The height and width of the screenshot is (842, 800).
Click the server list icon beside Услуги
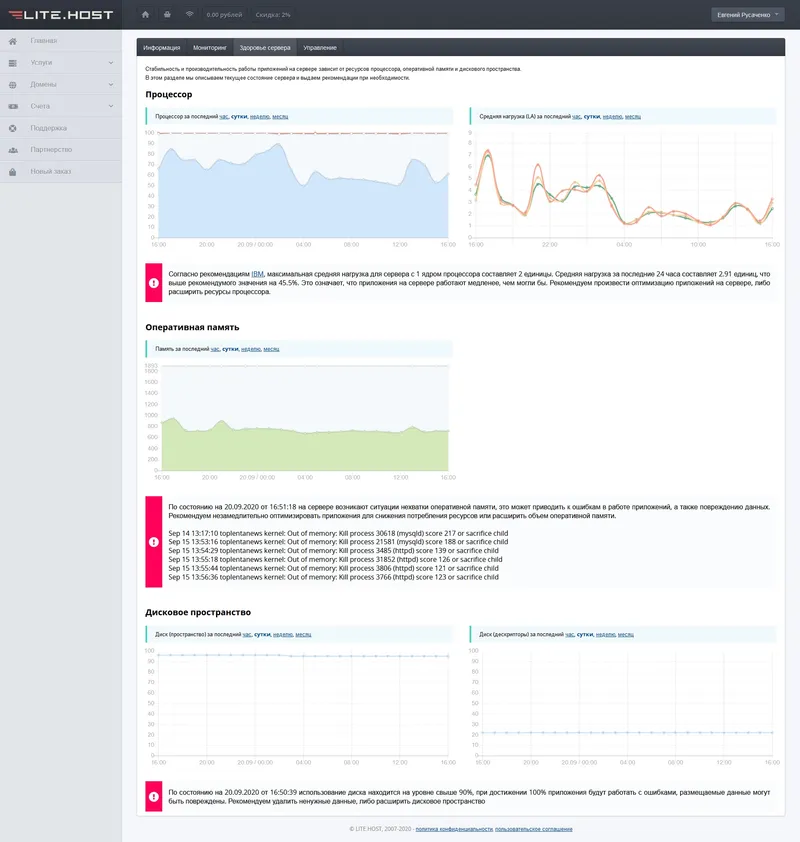pyautogui.click(x=13, y=63)
